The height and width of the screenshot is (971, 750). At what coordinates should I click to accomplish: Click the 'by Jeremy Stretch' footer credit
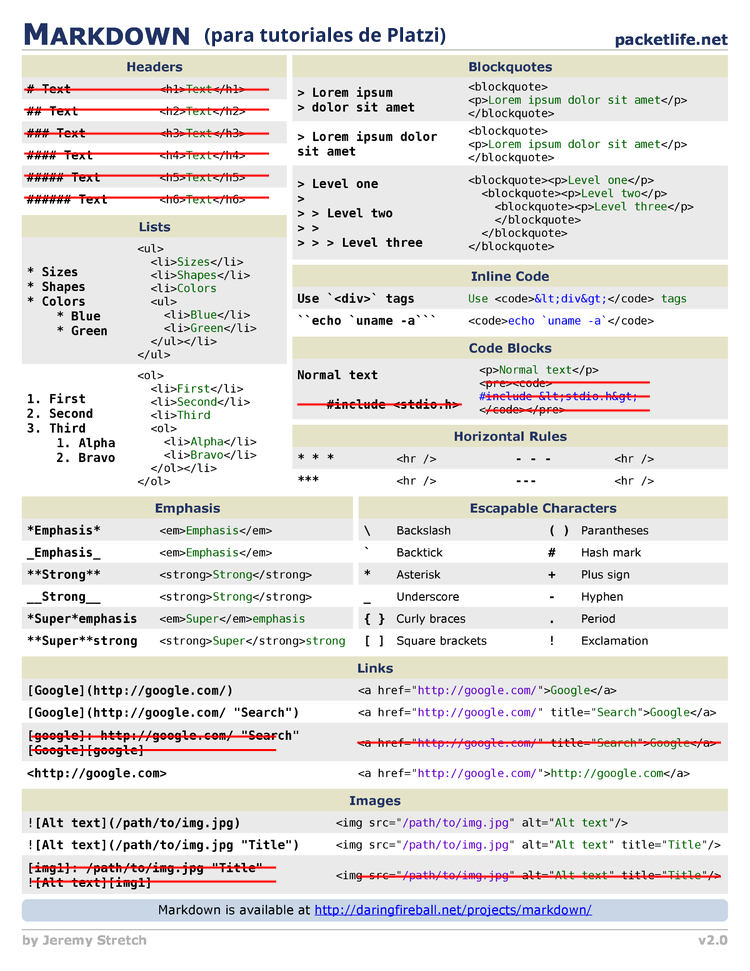84,940
